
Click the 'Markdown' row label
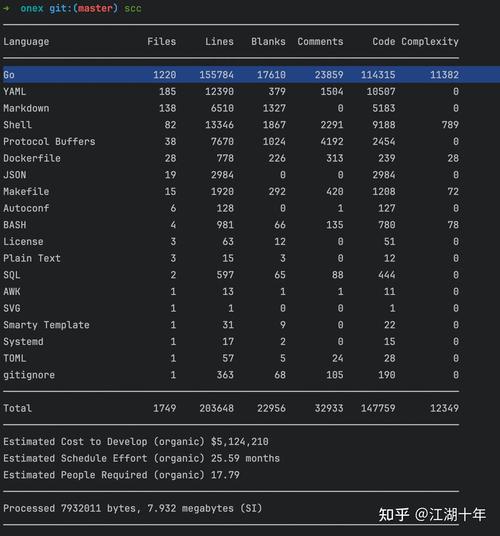pyautogui.click(x=26, y=108)
